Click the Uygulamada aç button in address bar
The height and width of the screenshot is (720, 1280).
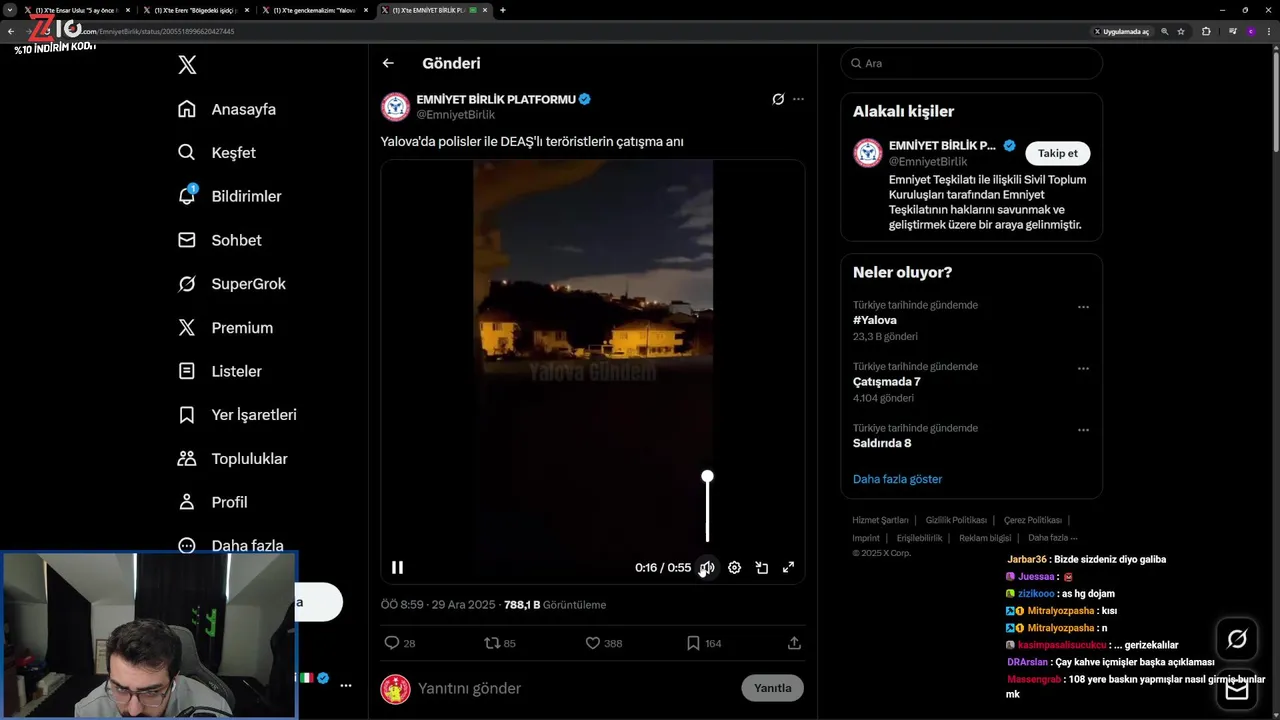click(1121, 31)
